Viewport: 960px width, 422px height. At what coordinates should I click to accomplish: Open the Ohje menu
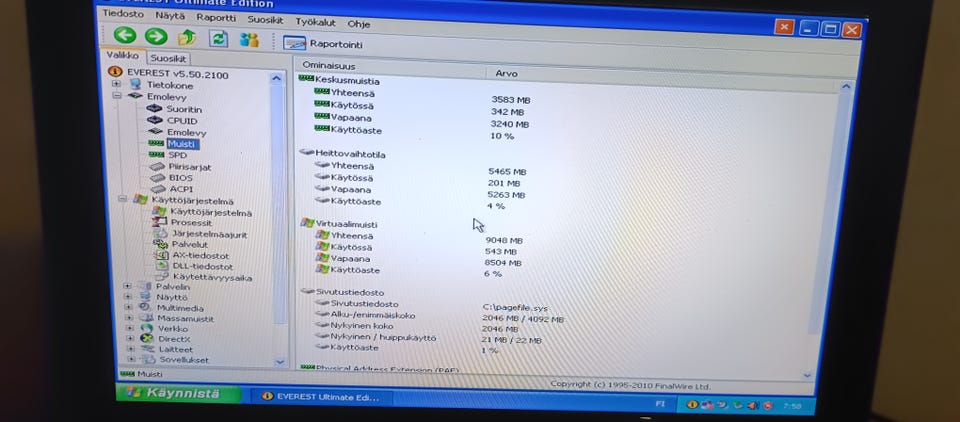click(359, 24)
